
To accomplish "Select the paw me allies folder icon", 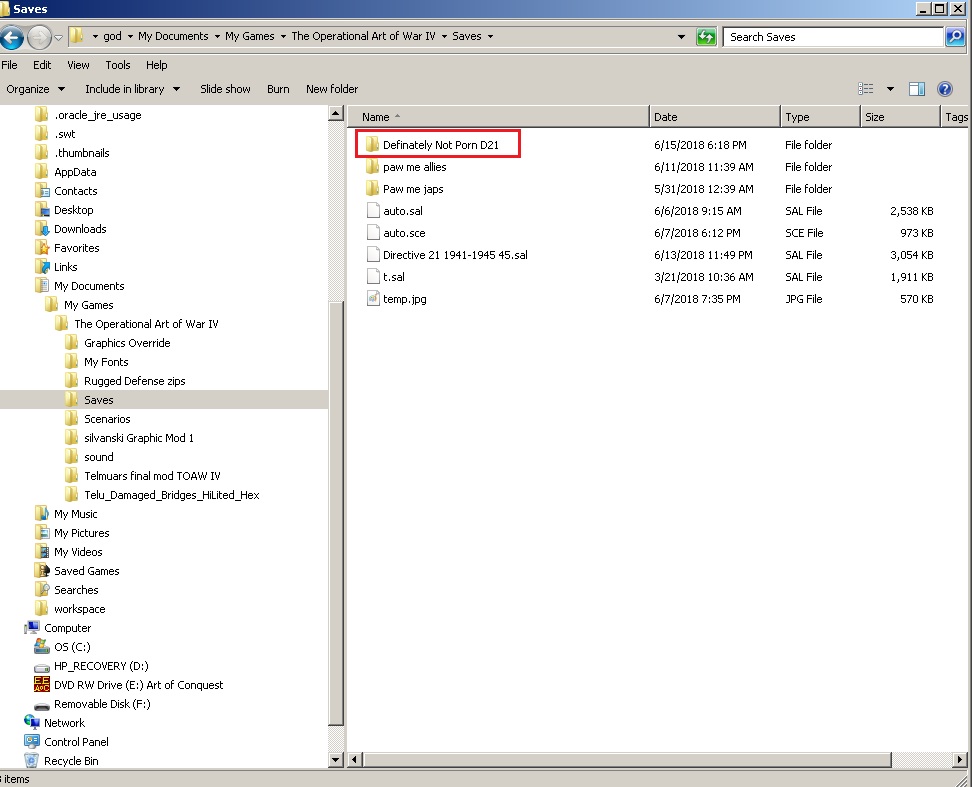I will coord(373,167).
